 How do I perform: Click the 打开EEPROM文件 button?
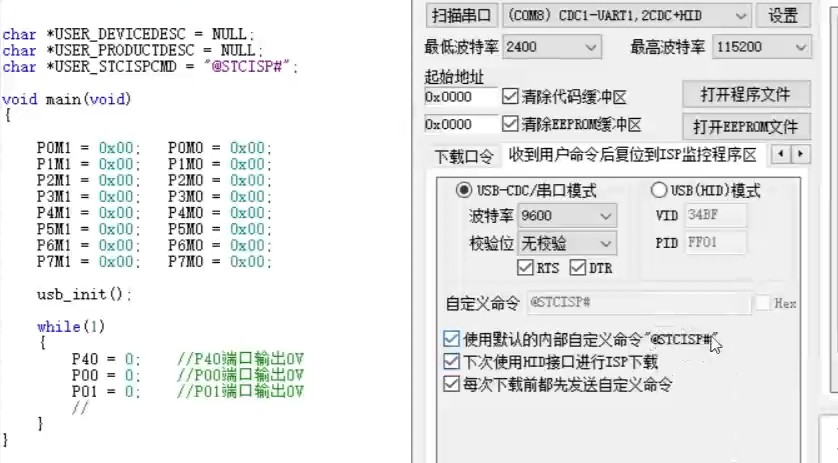click(x=746, y=127)
